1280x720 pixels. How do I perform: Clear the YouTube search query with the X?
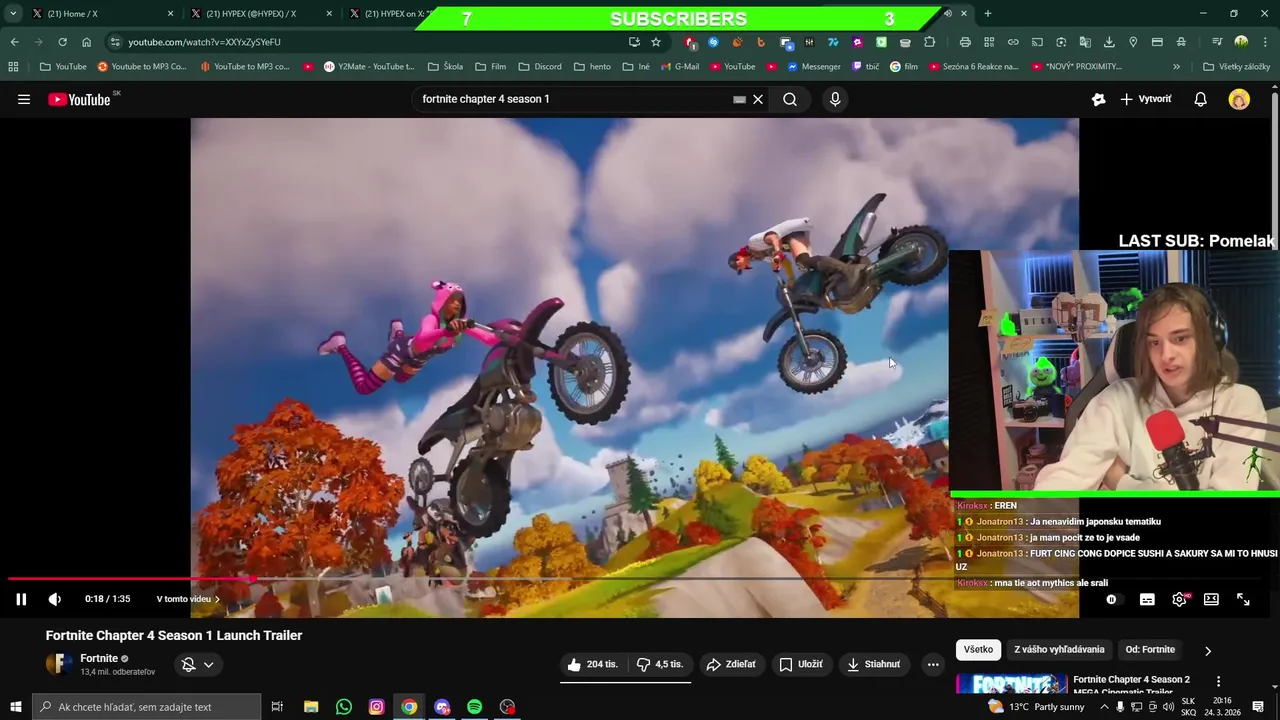click(x=758, y=99)
